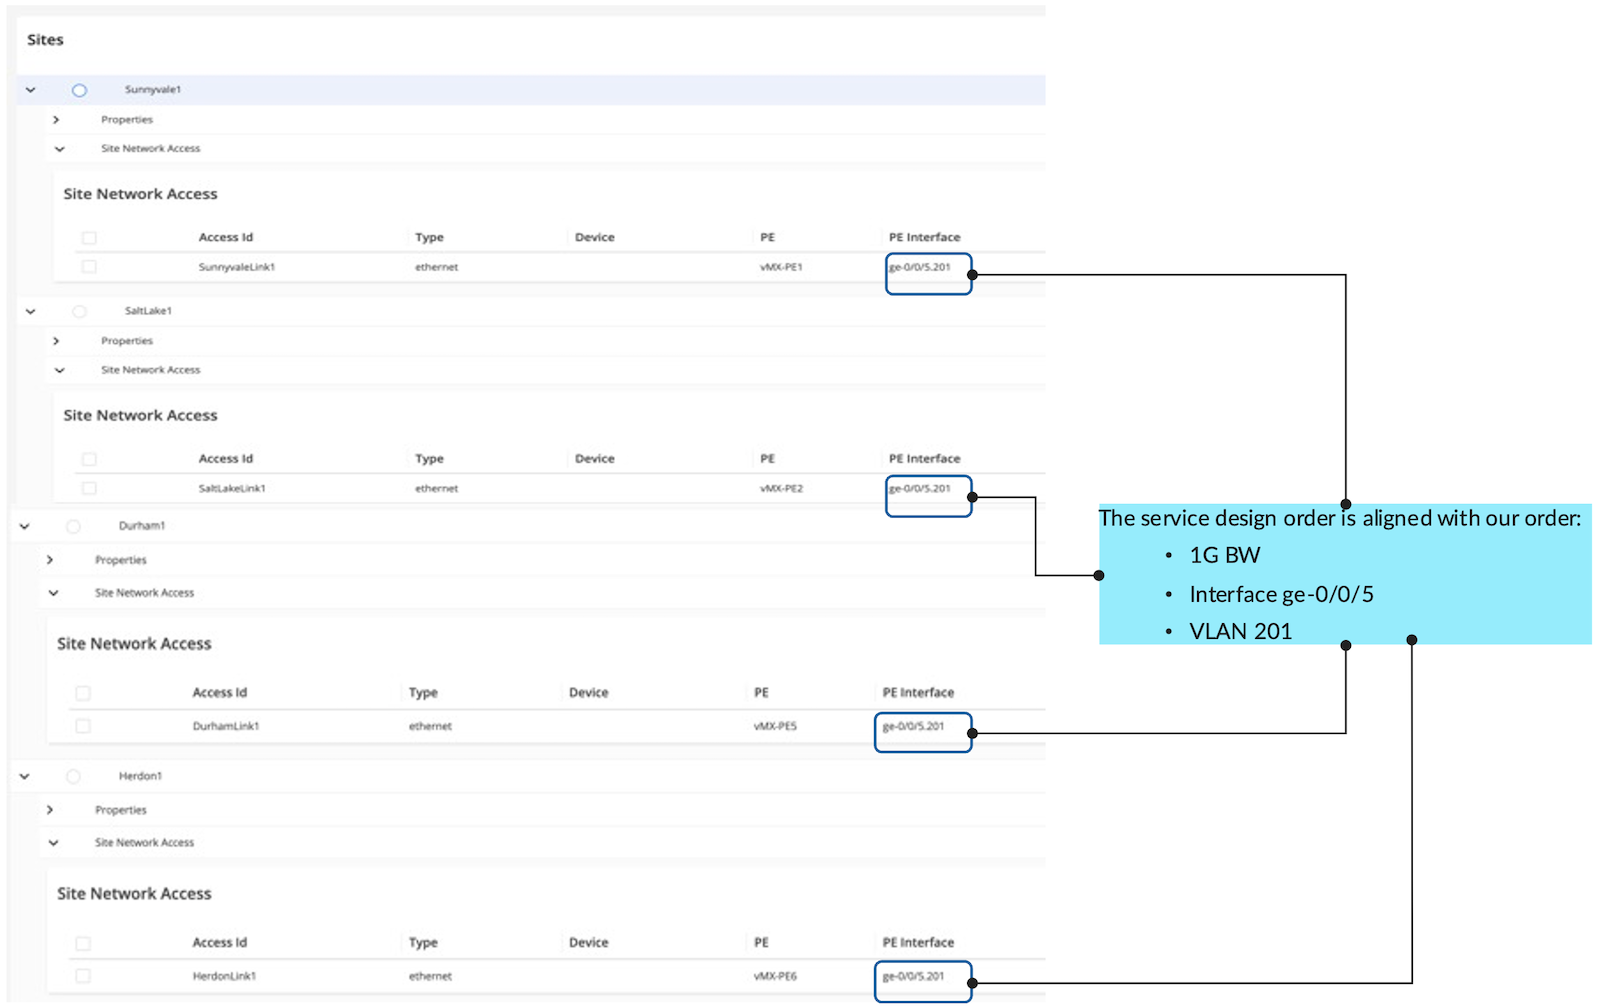Expand Properties under Herdon1
Viewport: 1600px width, 1006px height.
pos(50,810)
